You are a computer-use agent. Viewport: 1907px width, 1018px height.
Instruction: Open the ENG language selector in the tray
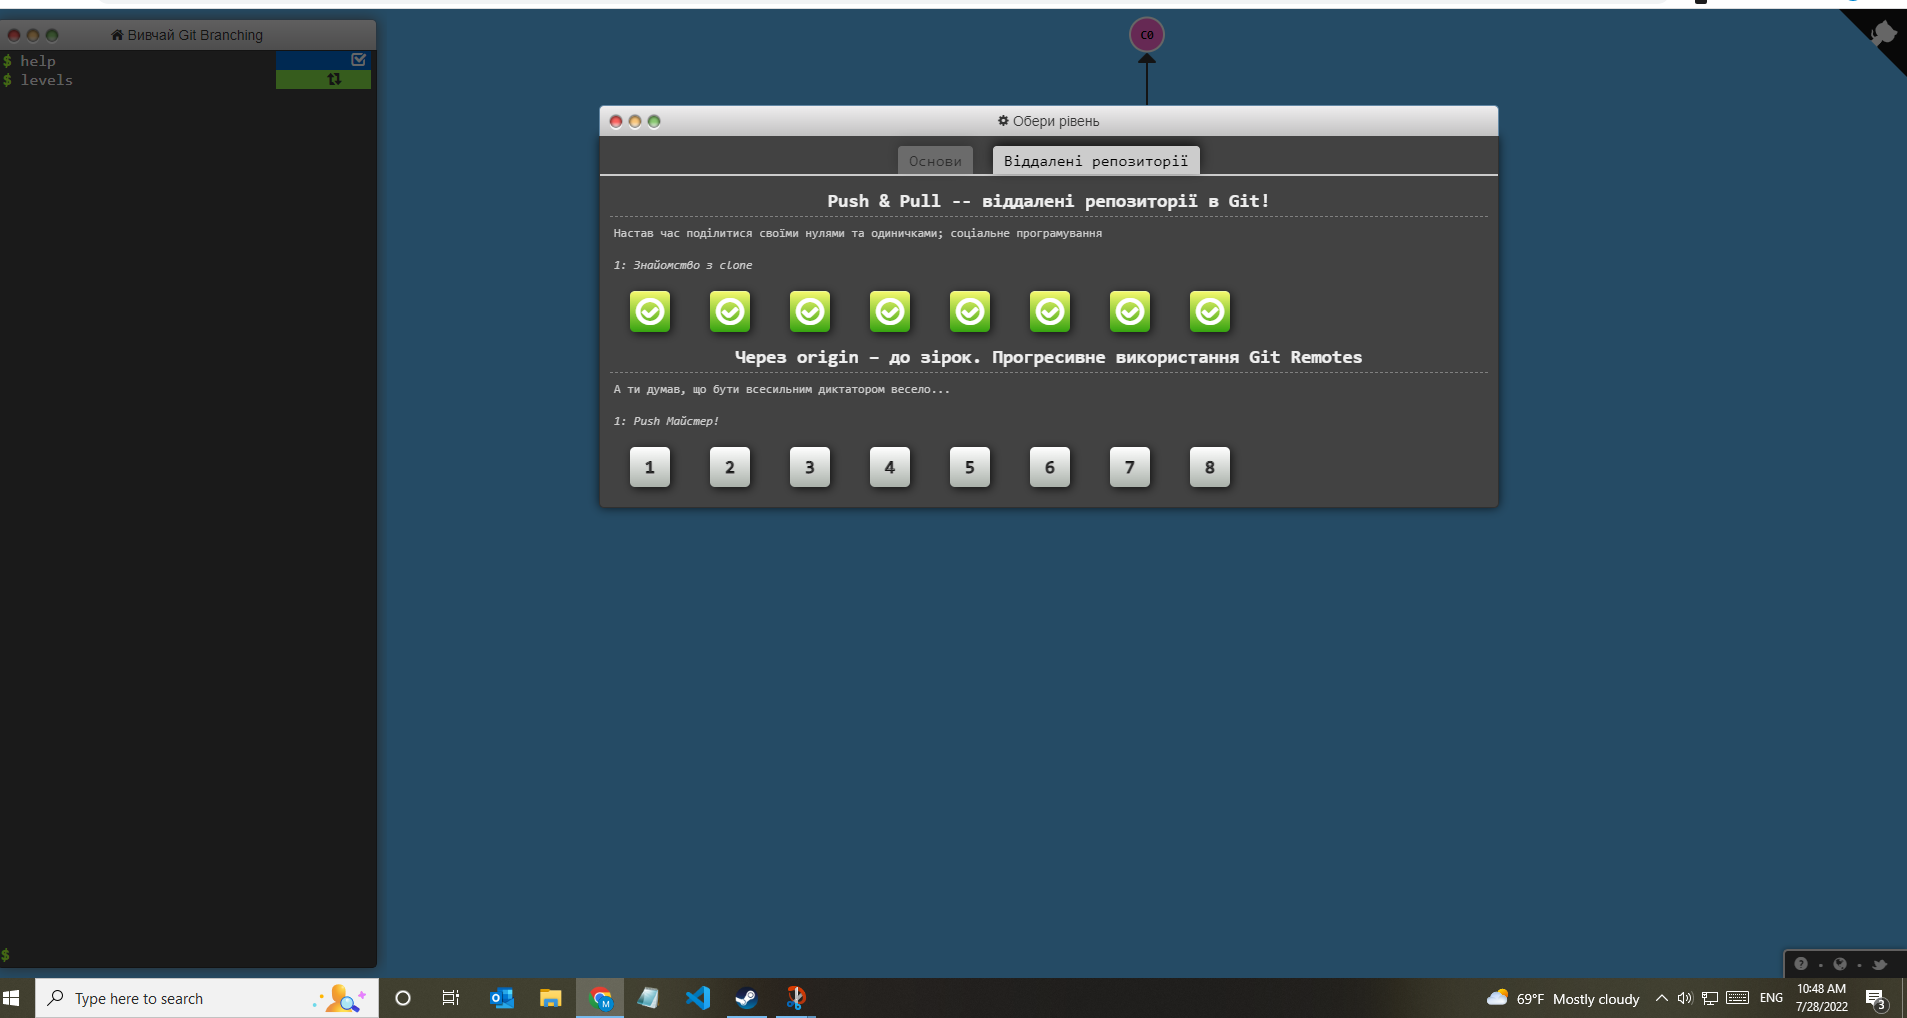1769,997
